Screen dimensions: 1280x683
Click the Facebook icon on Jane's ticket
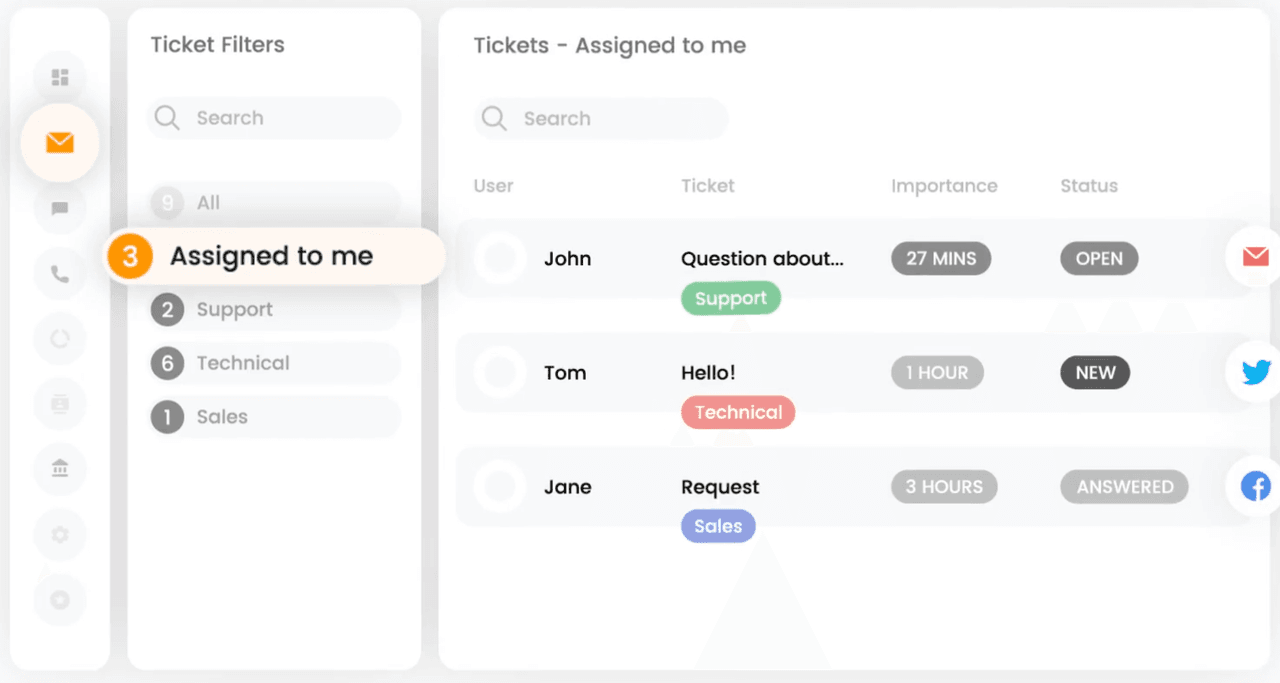[x=1255, y=487]
